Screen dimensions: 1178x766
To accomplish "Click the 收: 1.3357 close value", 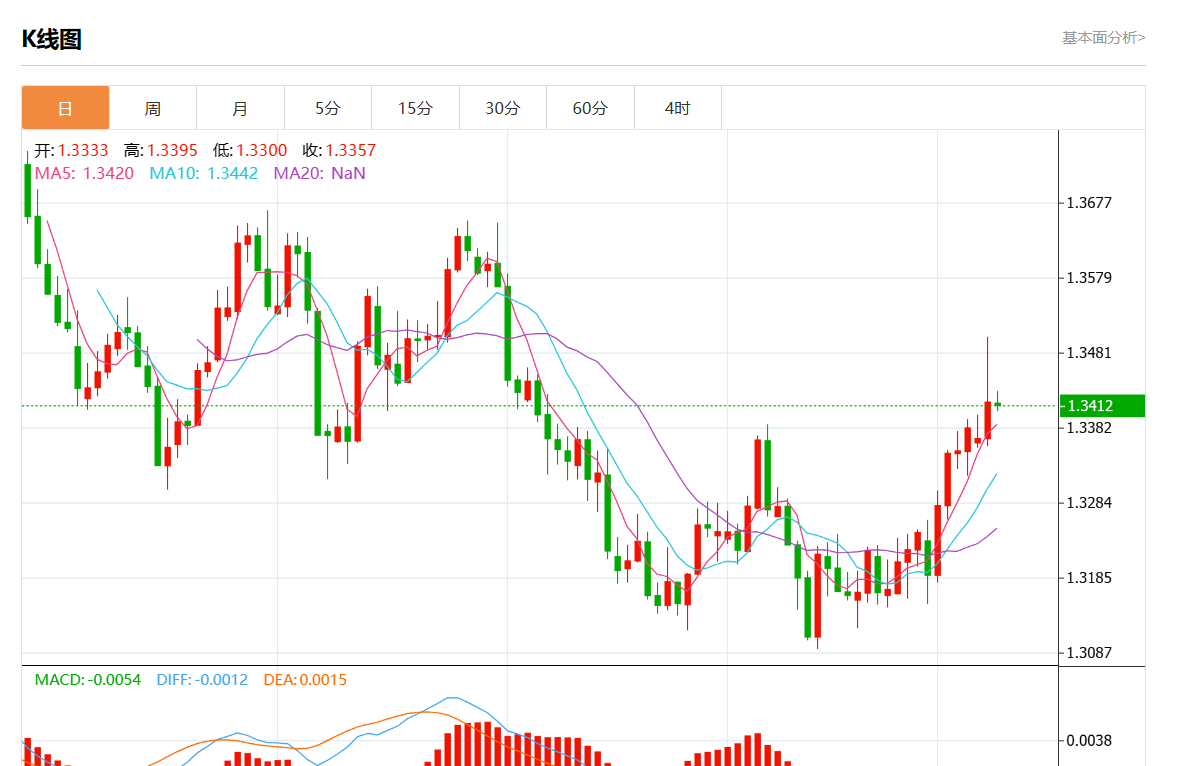I will (x=339, y=150).
